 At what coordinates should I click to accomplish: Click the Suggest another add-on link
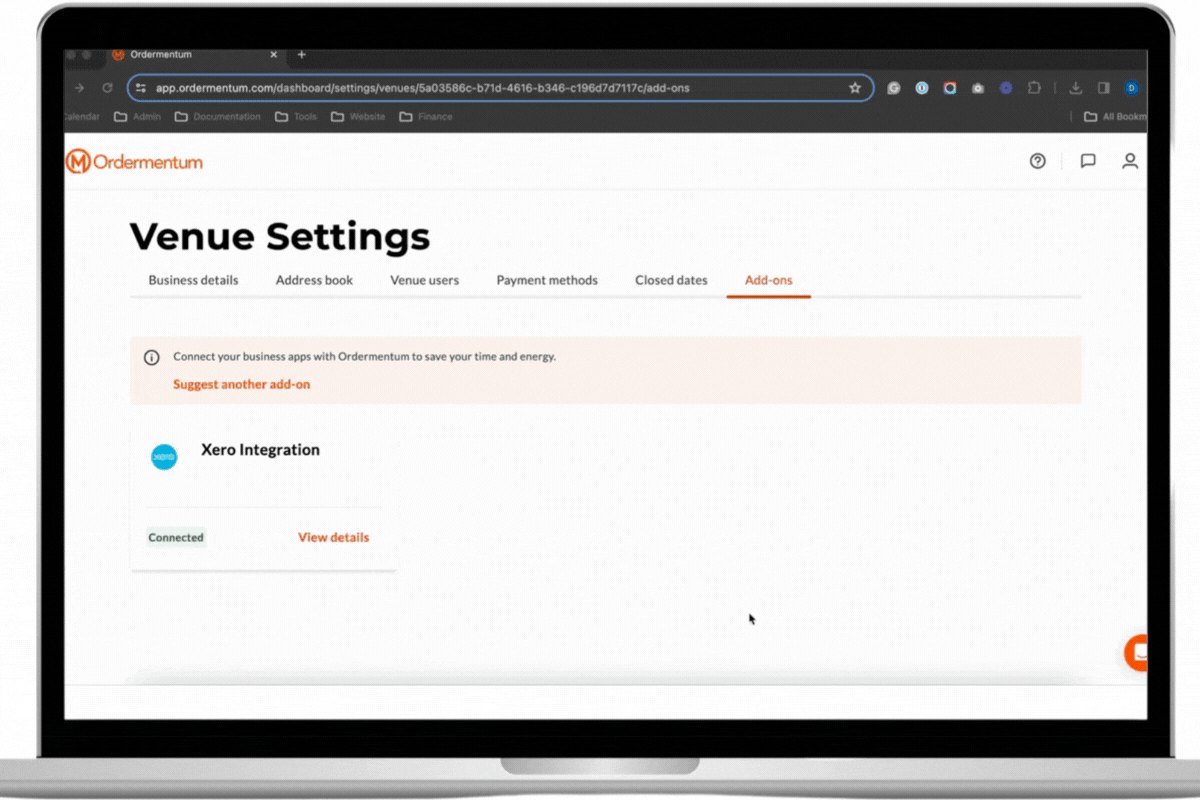pyautogui.click(x=241, y=384)
